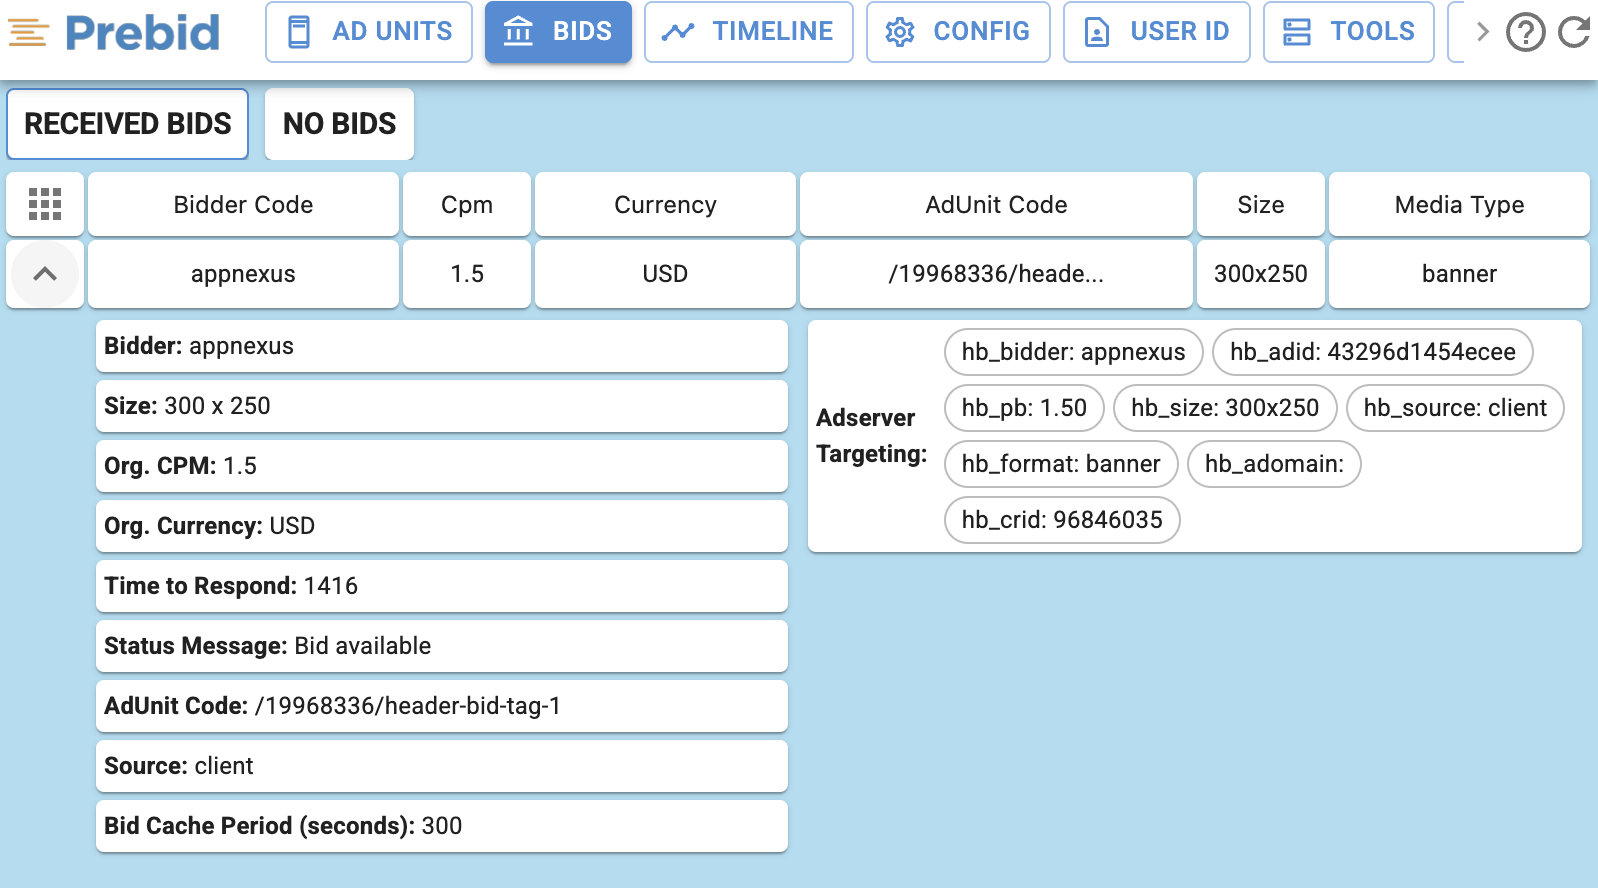Click the right arrow to show more tabs

[1482, 32]
